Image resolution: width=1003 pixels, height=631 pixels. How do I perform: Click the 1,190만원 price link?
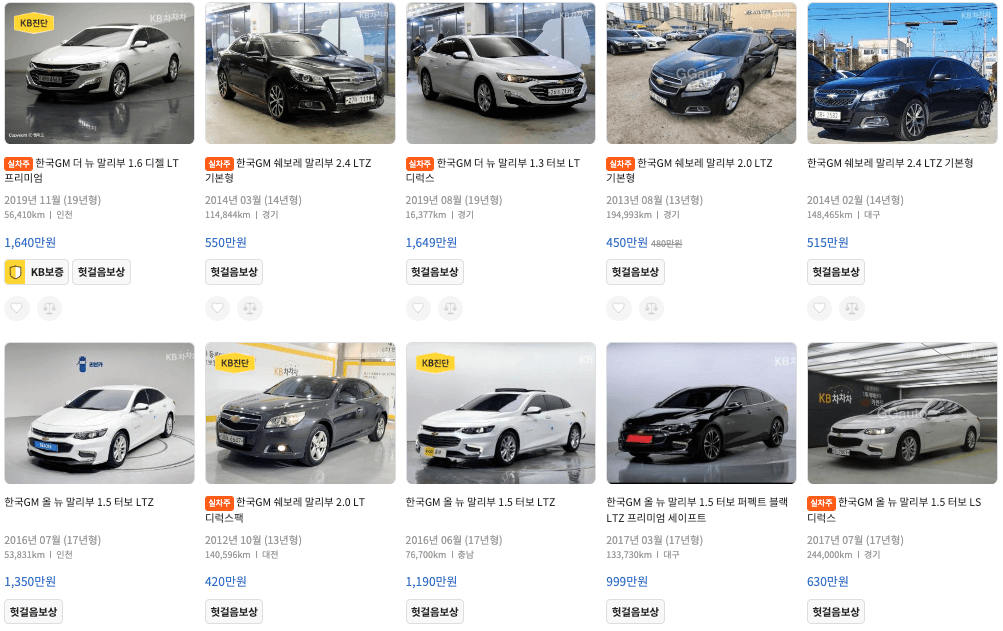click(431, 582)
